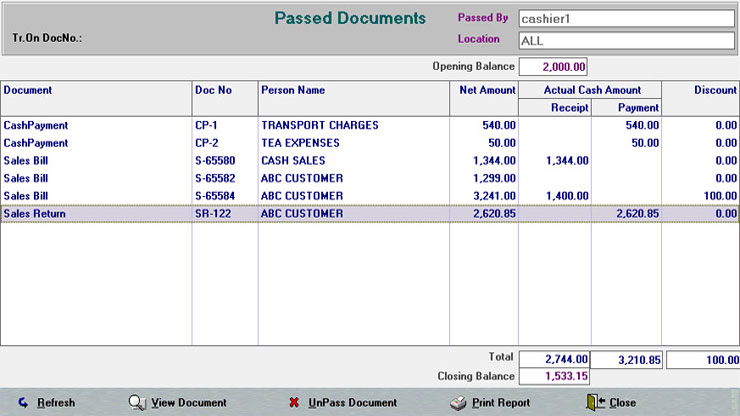Click doc number S-65580
This screenshot has width=740, height=416.
tap(215, 161)
